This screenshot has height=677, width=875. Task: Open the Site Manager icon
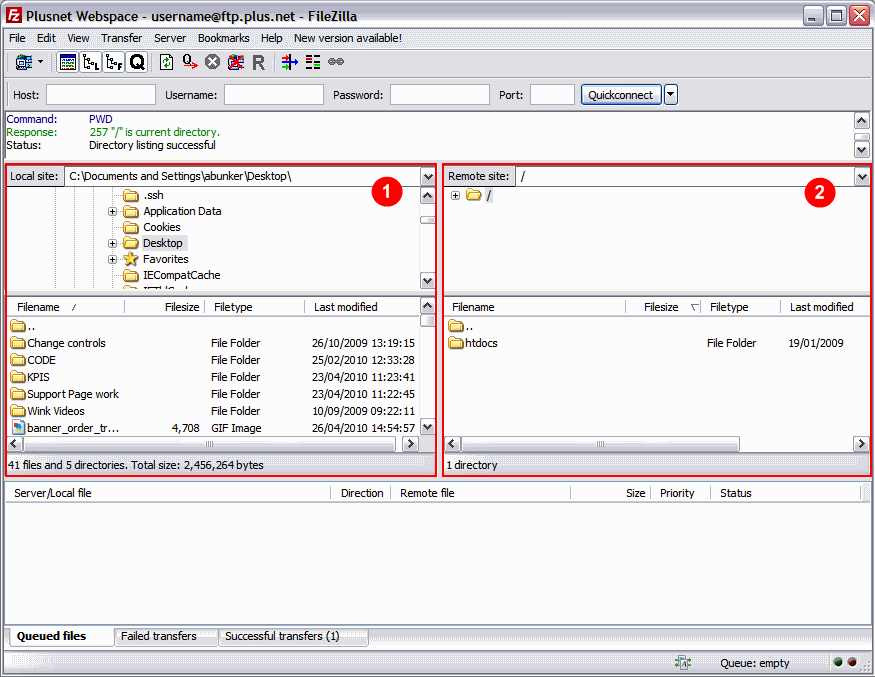[x=24, y=62]
